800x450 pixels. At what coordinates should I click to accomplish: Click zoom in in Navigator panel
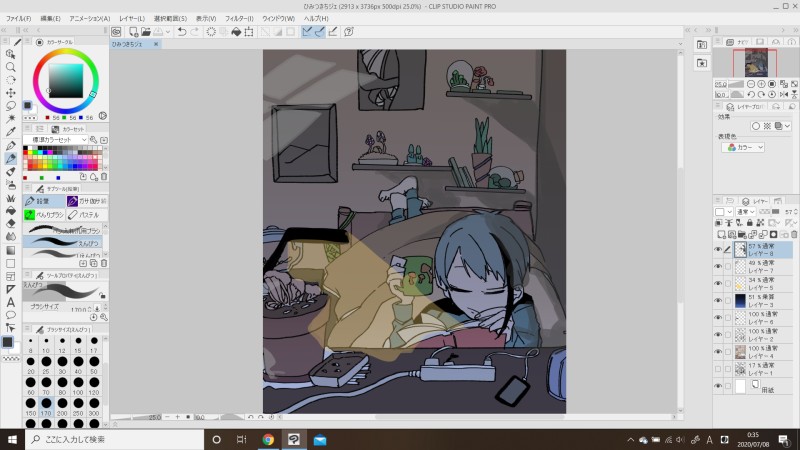point(761,84)
